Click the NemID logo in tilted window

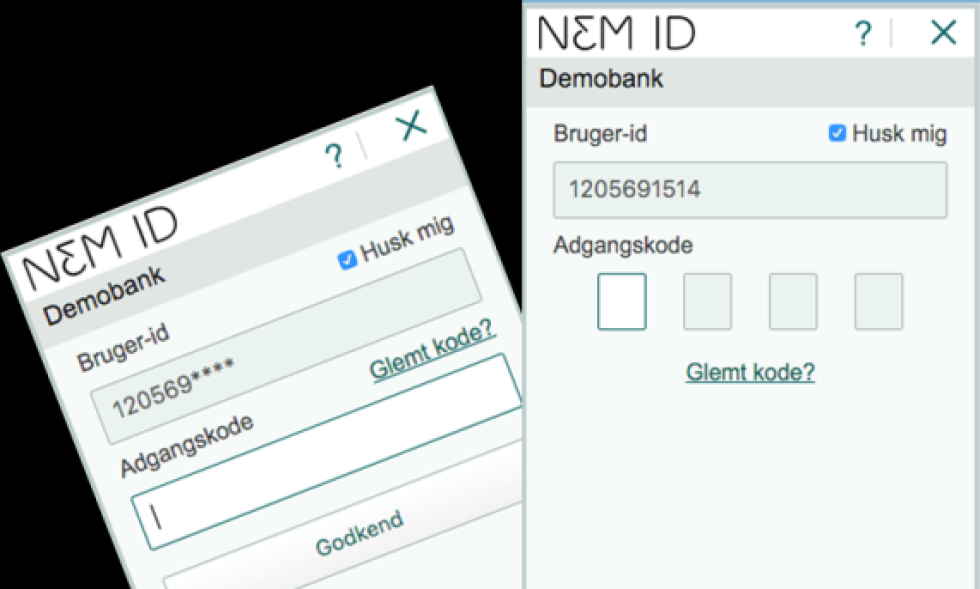click(x=100, y=248)
